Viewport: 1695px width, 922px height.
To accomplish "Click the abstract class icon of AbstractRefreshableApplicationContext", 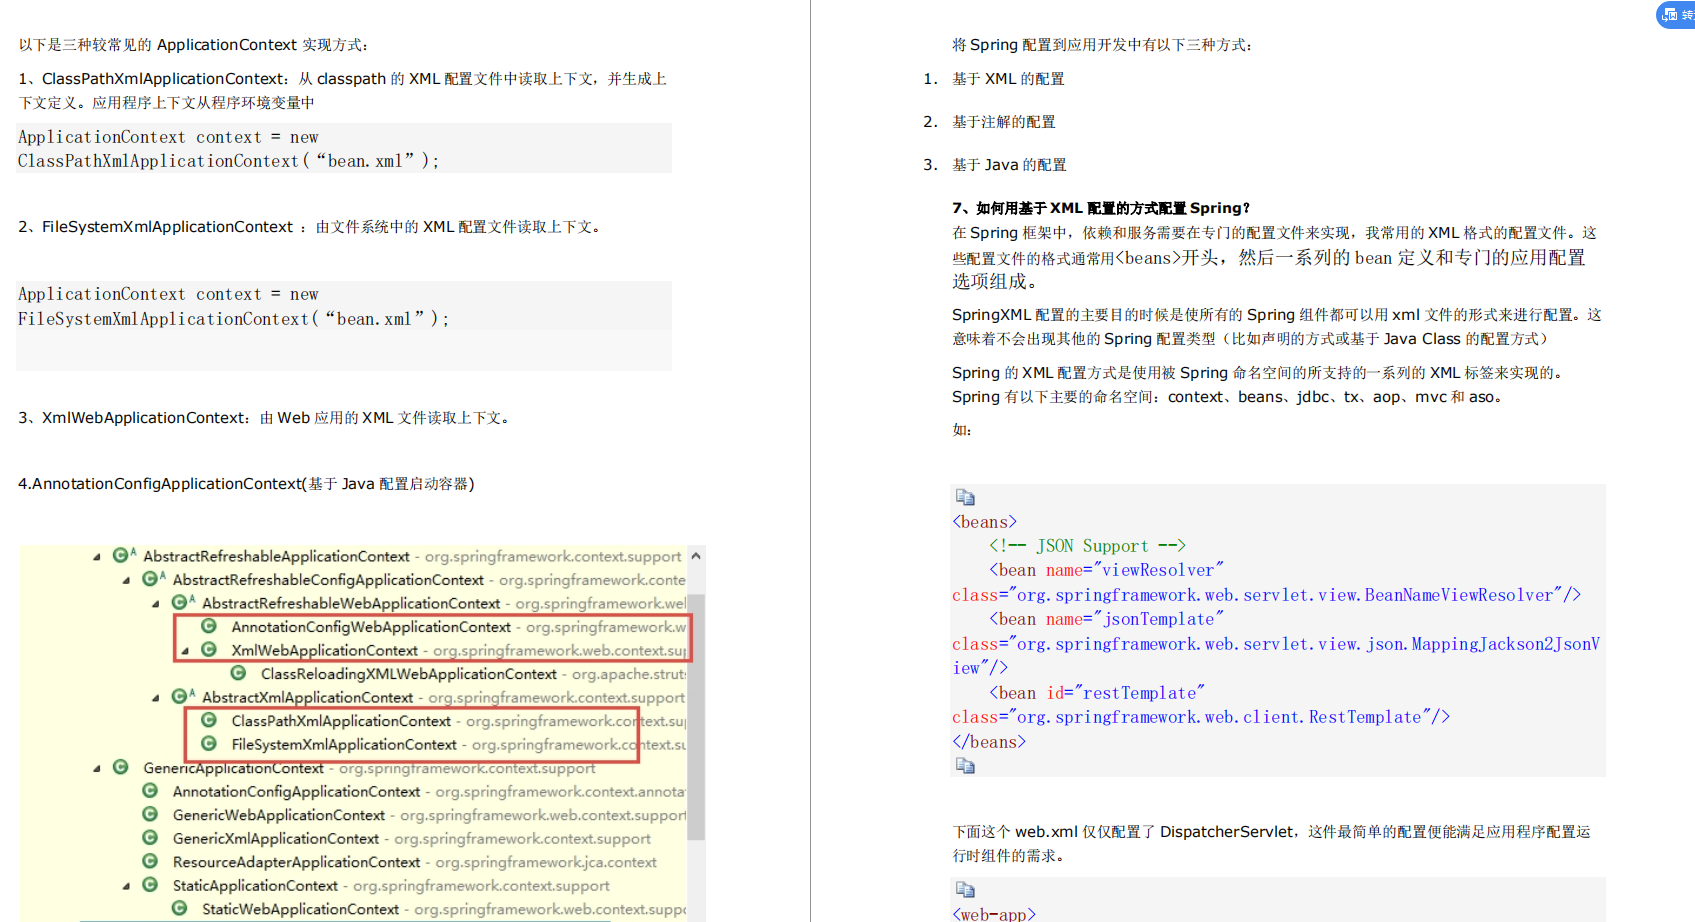I will [123, 554].
